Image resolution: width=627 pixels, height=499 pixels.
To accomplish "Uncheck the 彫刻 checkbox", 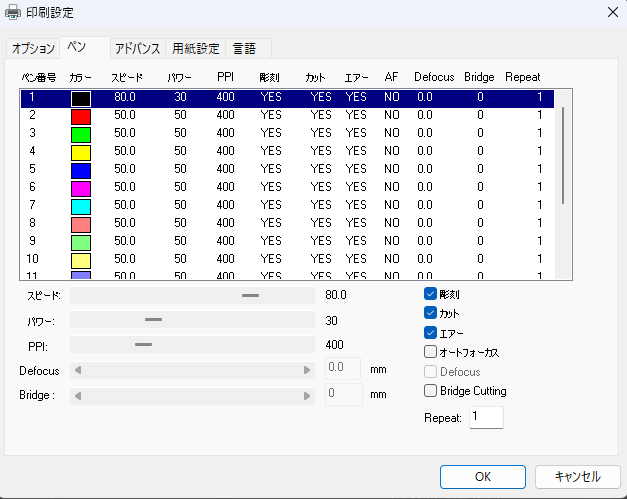I will (431, 295).
